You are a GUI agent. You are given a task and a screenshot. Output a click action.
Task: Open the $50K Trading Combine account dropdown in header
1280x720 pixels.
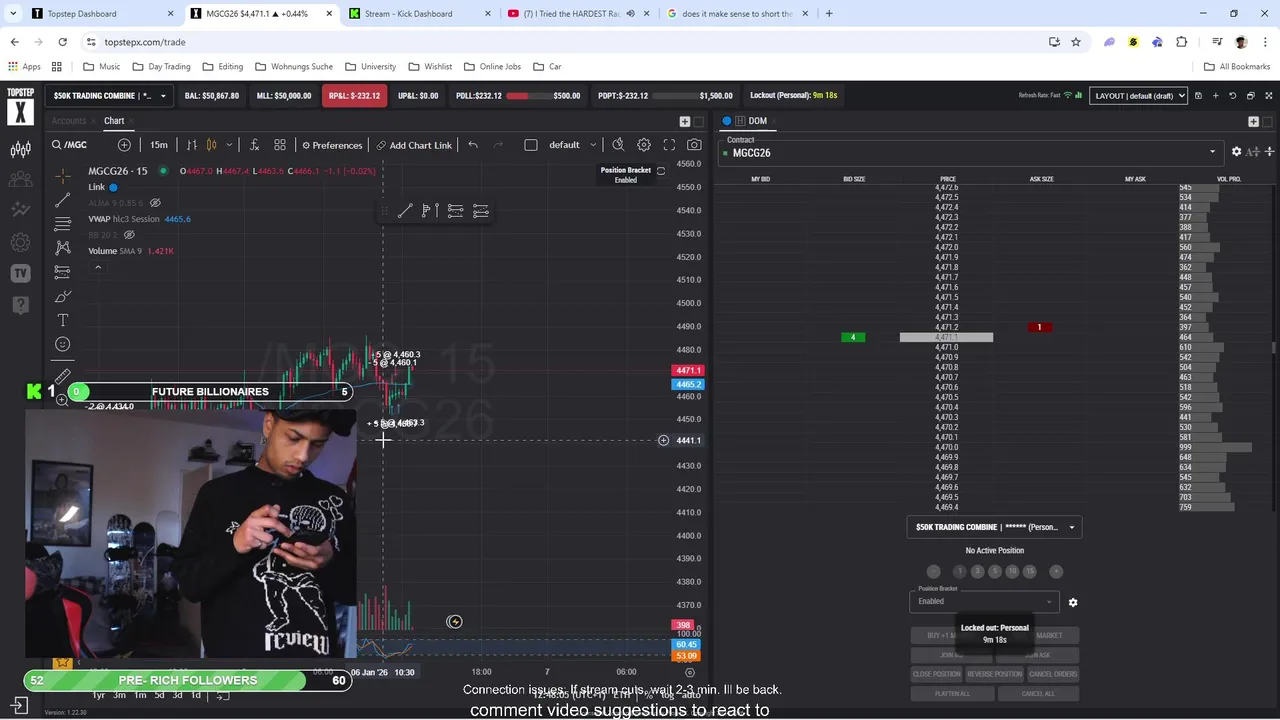(x=108, y=96)
